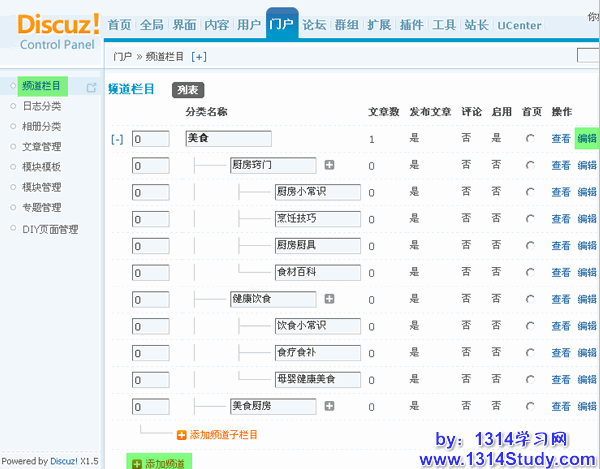Click the open-in-new-window icon beside 频道栏目

click(92, 87)
